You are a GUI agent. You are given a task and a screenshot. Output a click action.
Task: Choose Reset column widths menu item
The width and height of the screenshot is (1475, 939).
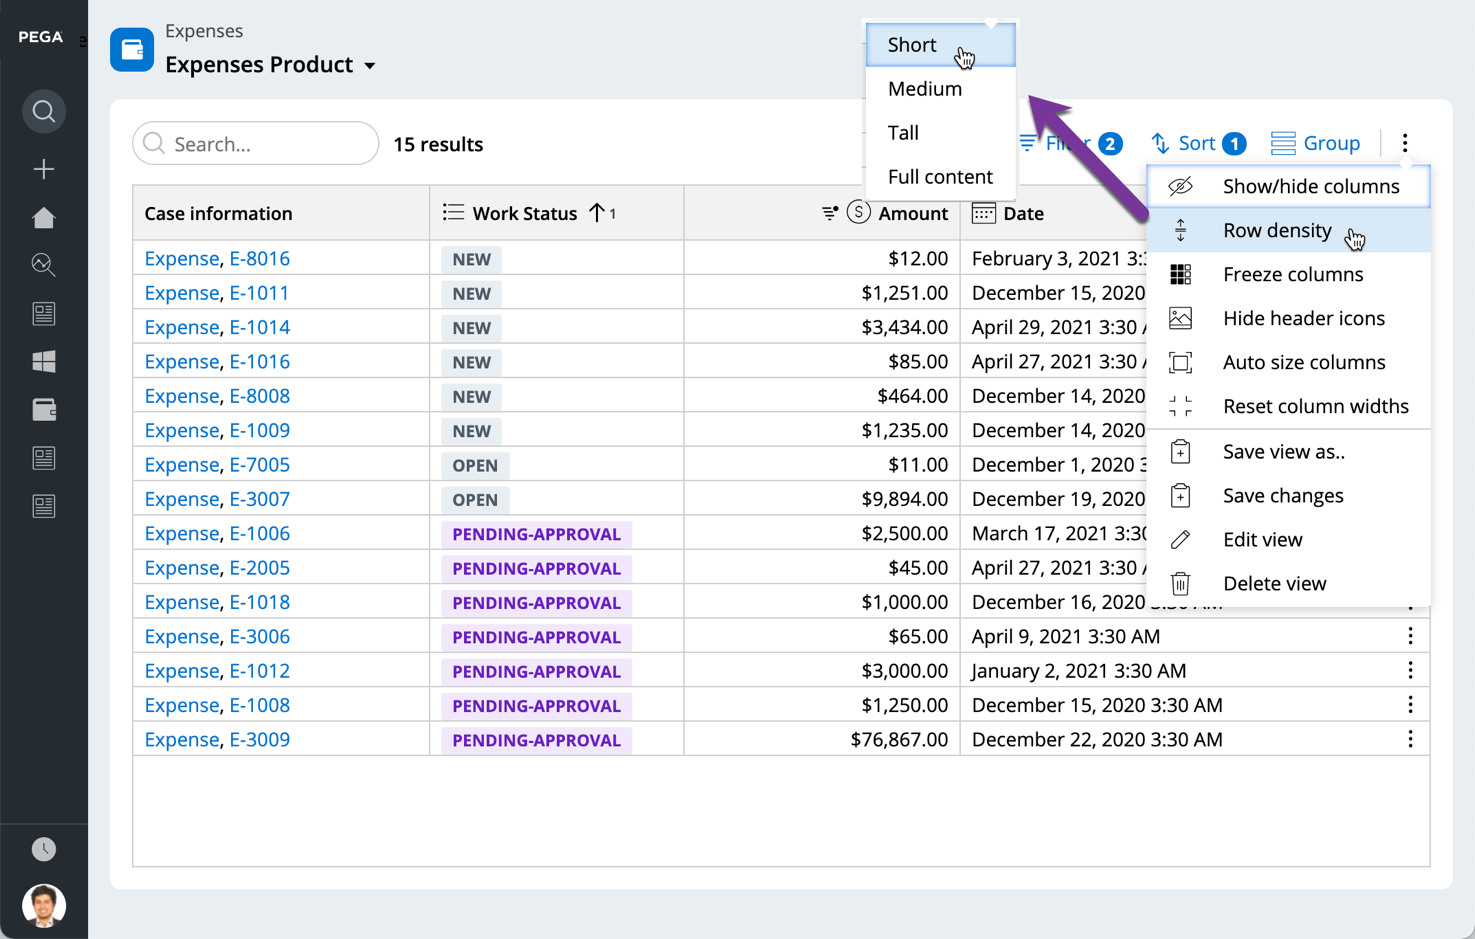1289,406
